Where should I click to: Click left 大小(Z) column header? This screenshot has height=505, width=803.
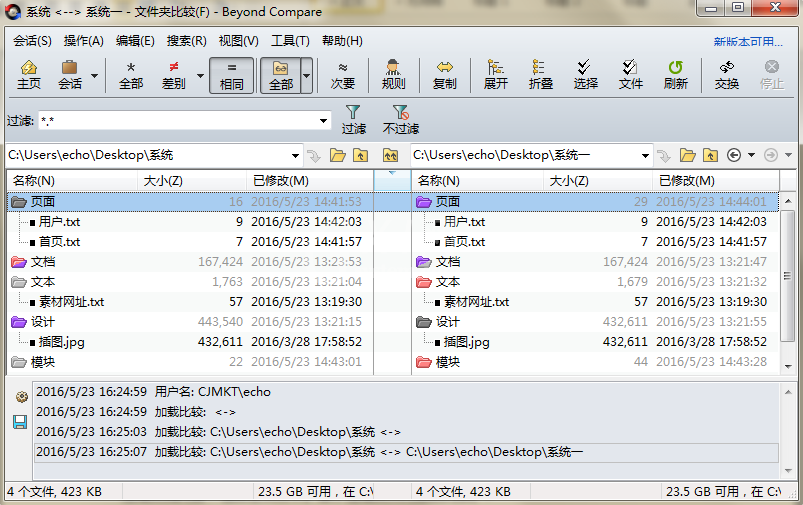pos(192,181)
